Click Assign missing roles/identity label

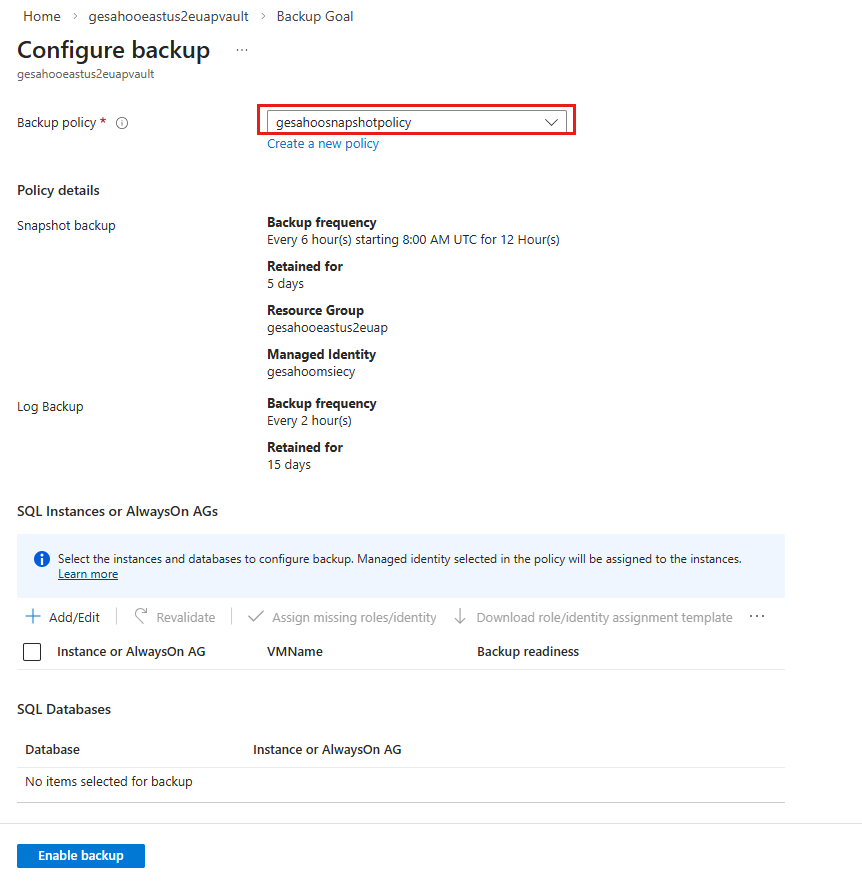[x=354, y=618]
